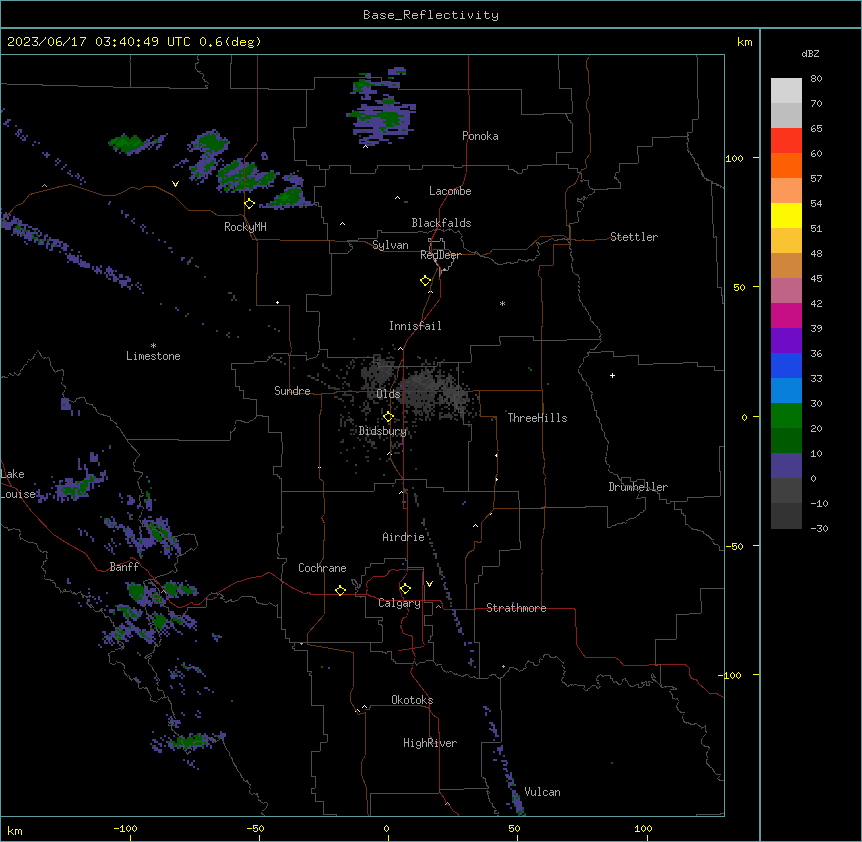Click the yellow diamond marker near RockyMH
This screenshot has width=862, height=842.
click(x=249, y=204)
